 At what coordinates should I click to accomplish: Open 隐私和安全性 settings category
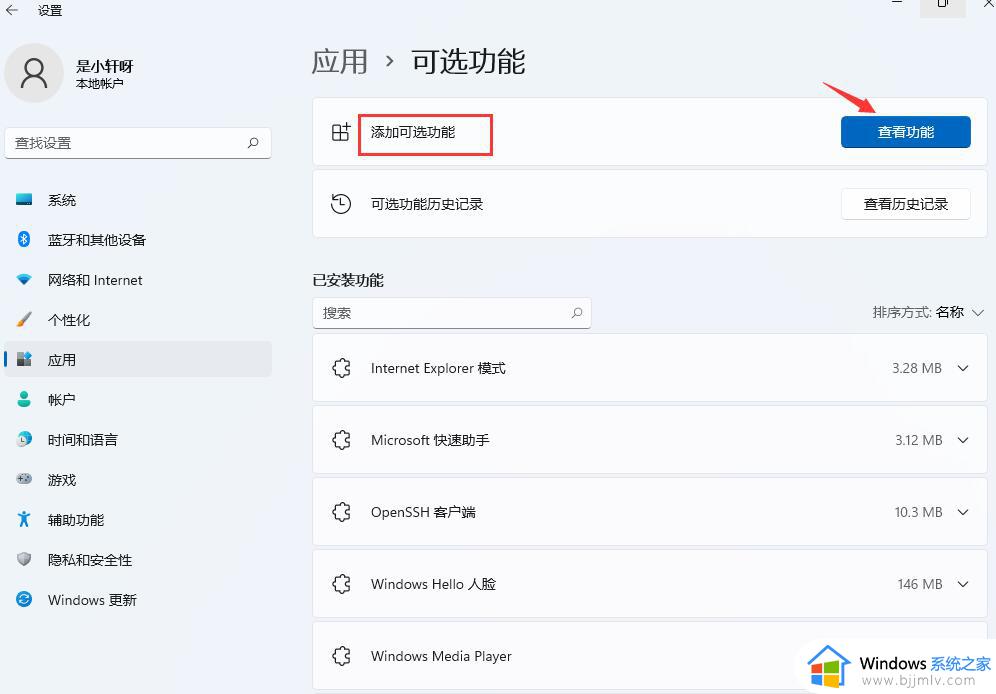(x=138, y=559)
